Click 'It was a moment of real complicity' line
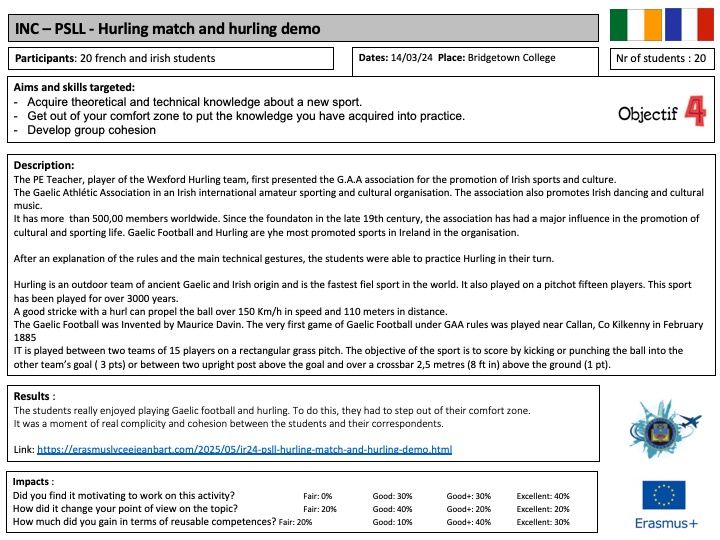The image size is (720, 540). tap(229, 423)
